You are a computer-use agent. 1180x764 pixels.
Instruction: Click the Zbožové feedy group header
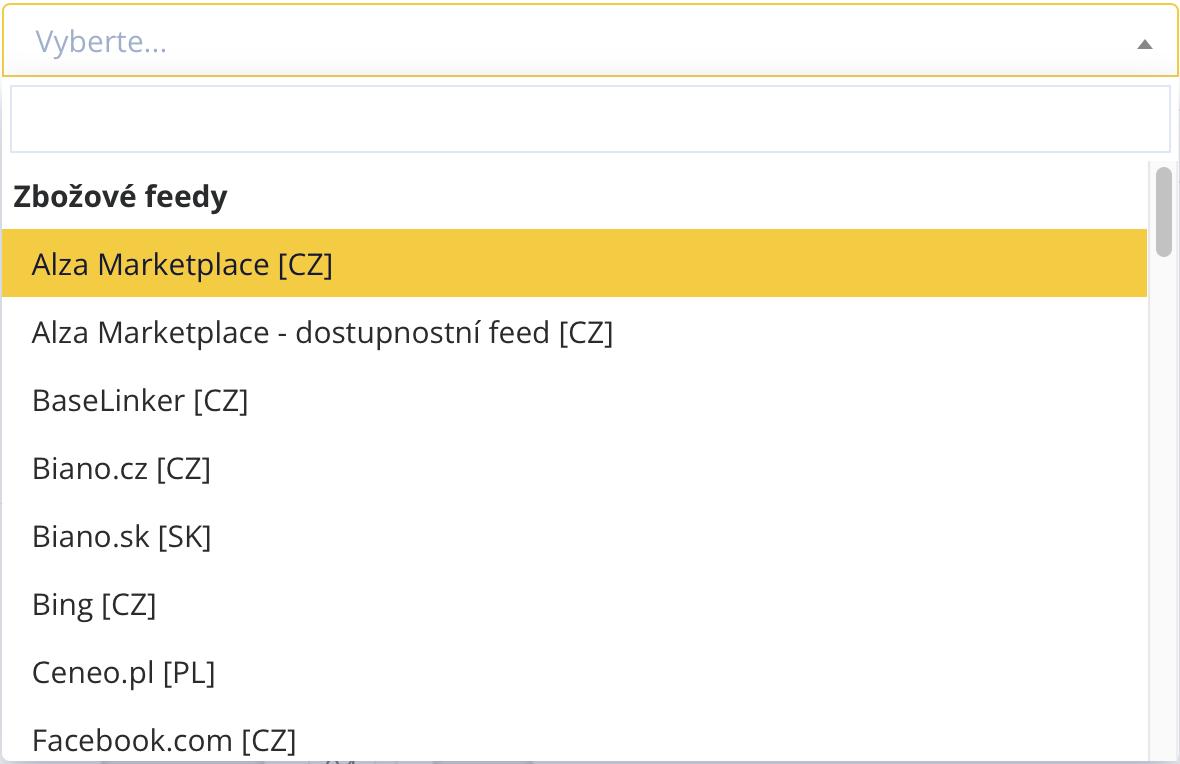click(x=120, y=197)
